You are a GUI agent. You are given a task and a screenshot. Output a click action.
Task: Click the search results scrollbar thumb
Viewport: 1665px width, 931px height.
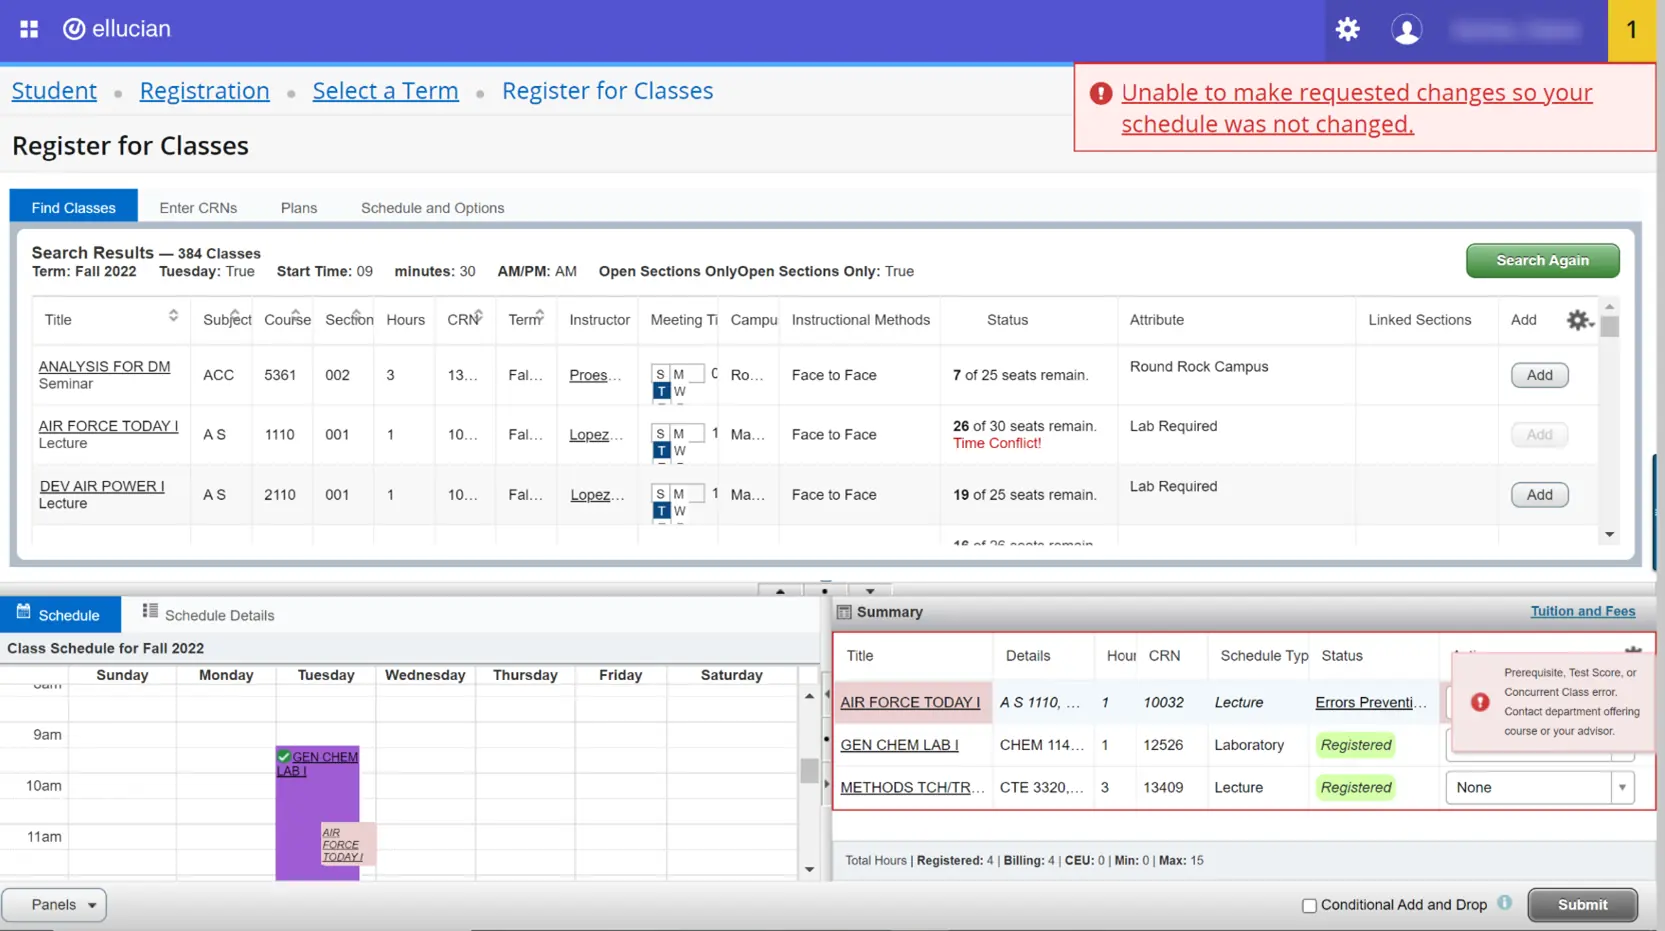point(1609,326)
